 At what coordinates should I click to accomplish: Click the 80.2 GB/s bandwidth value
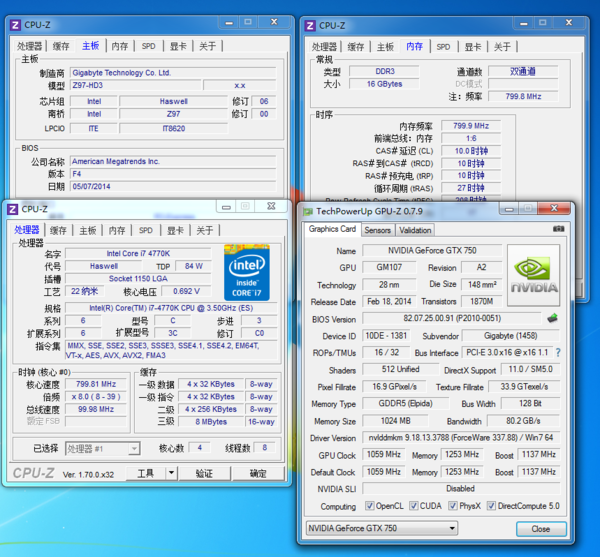[523, 421]
